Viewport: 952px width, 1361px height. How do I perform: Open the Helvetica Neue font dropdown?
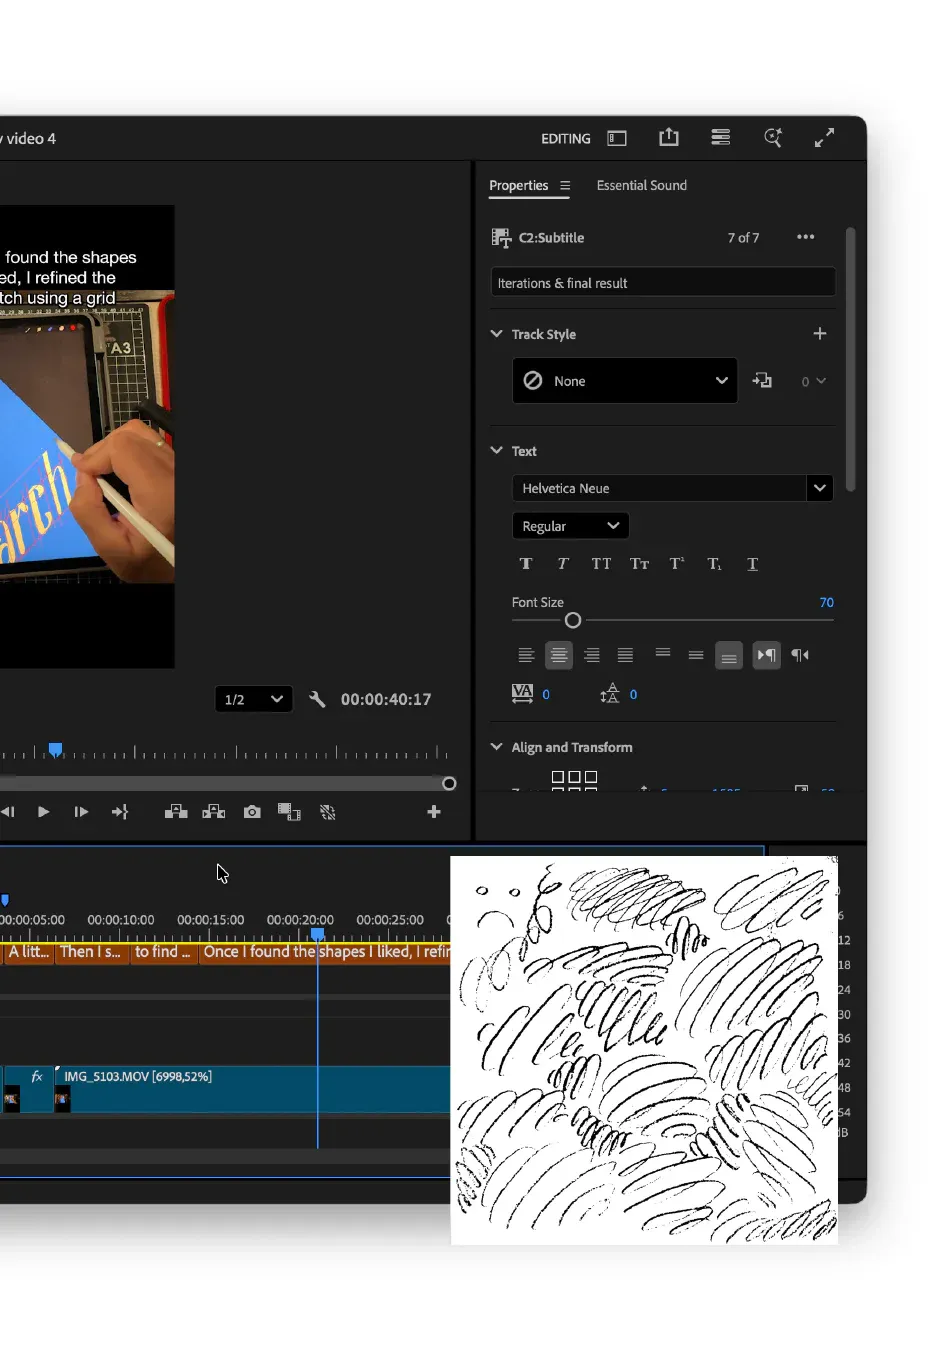point(672,488)
